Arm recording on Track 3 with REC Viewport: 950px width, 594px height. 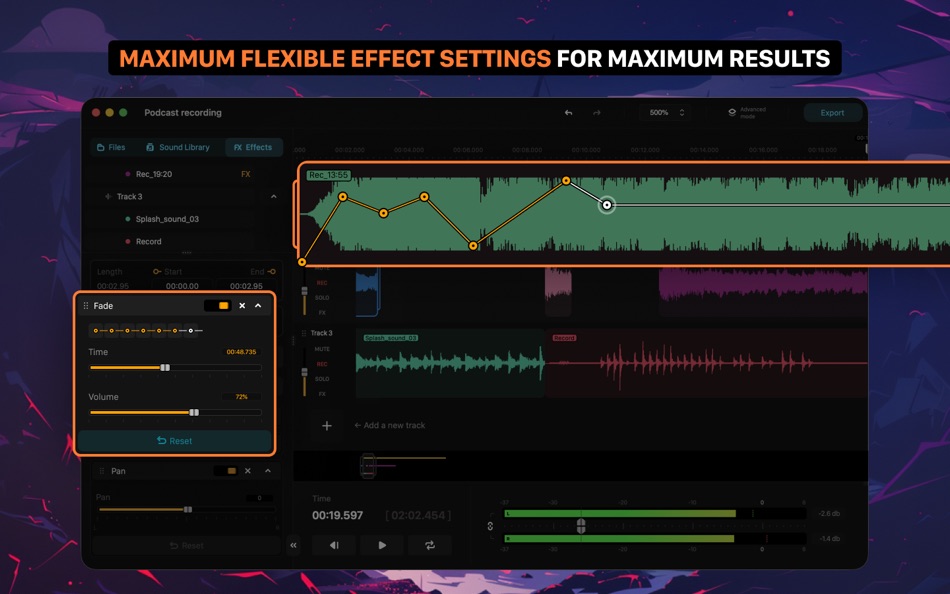[321, 363]
